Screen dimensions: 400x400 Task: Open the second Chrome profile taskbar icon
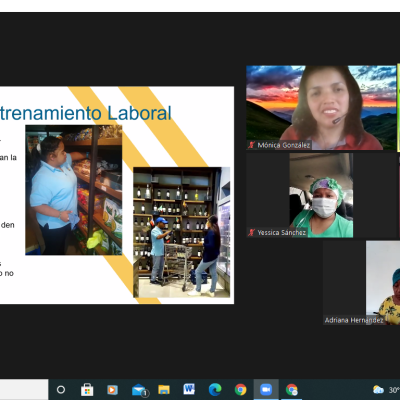[292, 389]
